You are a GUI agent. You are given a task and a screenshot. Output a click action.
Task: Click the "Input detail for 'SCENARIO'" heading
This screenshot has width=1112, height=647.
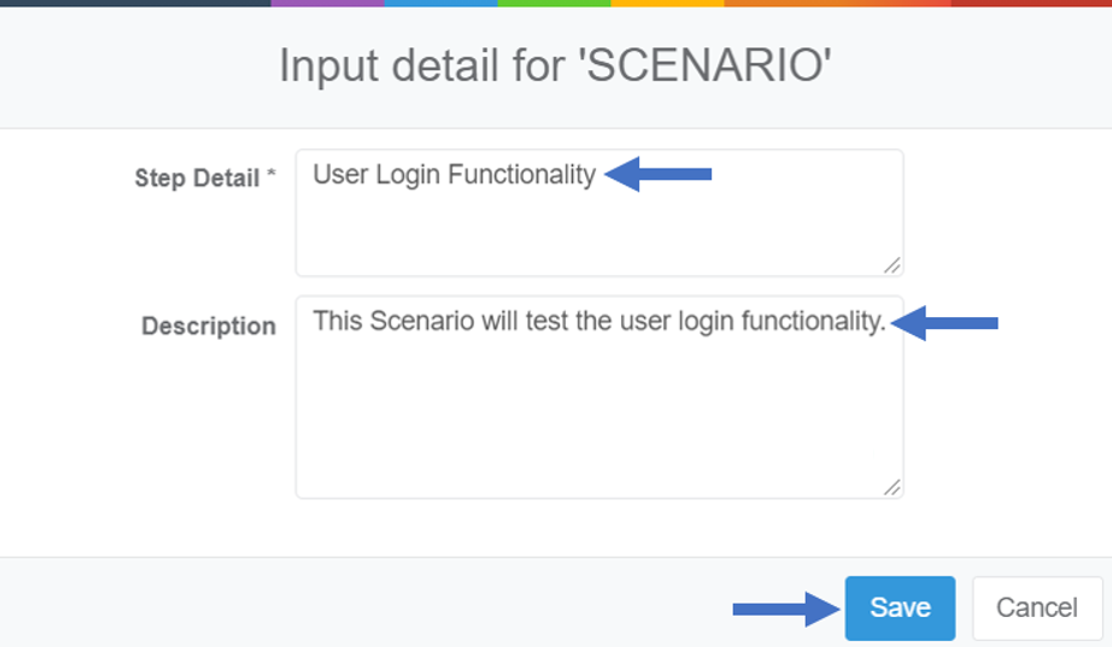click(x=555, y=66)
